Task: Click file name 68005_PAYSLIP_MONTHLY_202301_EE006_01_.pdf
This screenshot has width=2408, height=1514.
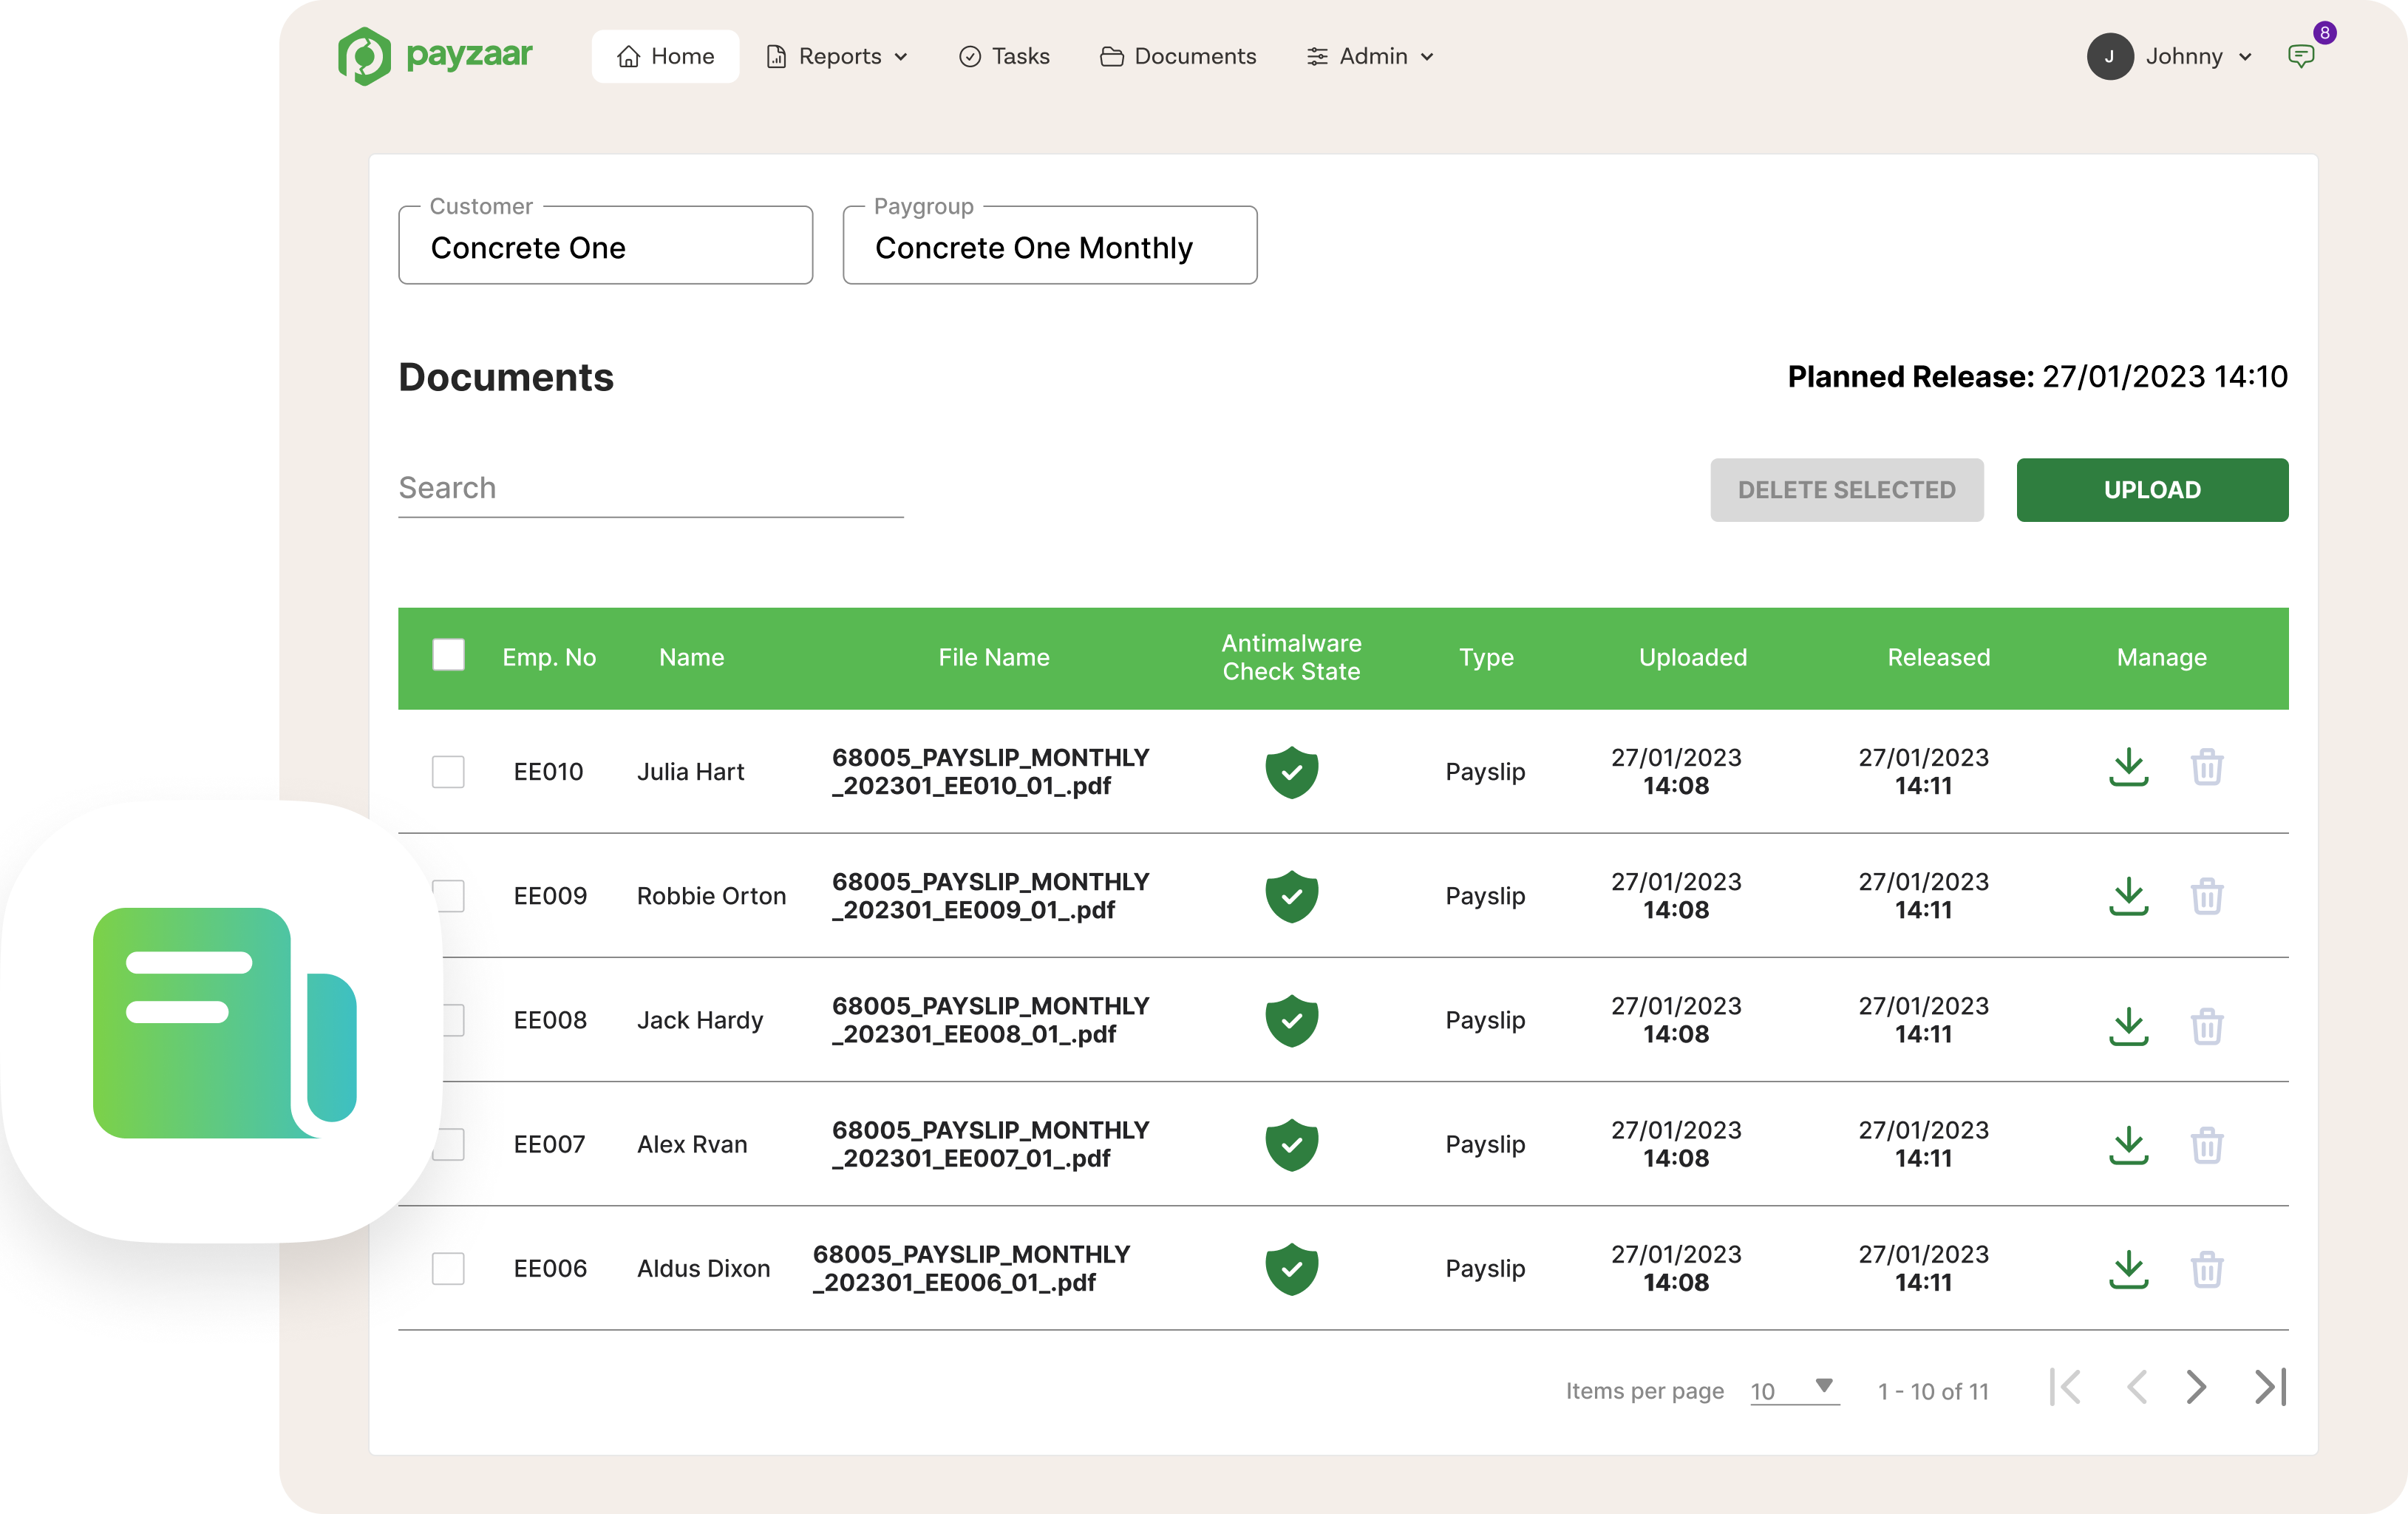Action: point(971,1267)
